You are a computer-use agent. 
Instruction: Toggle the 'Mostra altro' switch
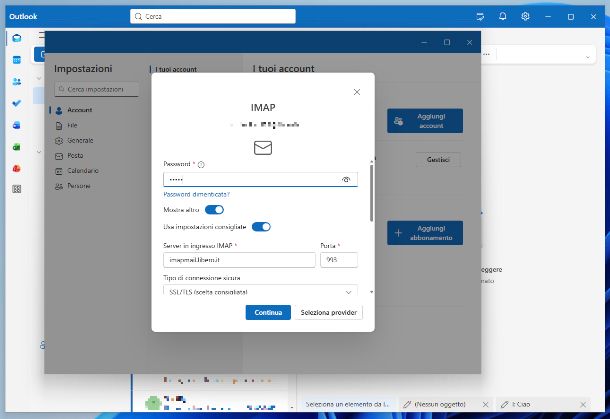pyautogui.click(x=214, y=210)
